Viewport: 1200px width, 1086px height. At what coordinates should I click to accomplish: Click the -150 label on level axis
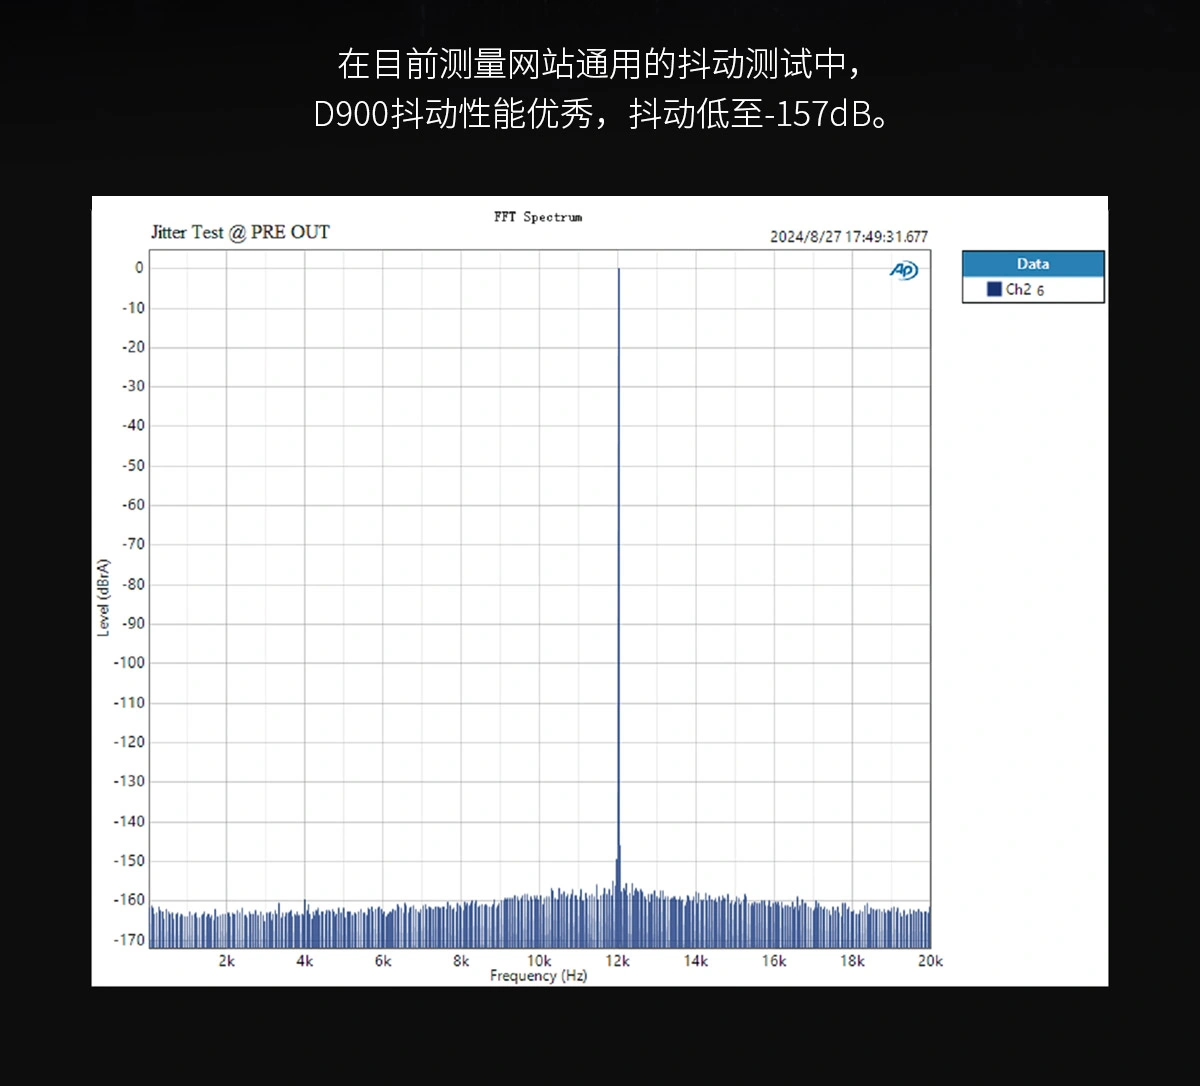coord(133,860)
